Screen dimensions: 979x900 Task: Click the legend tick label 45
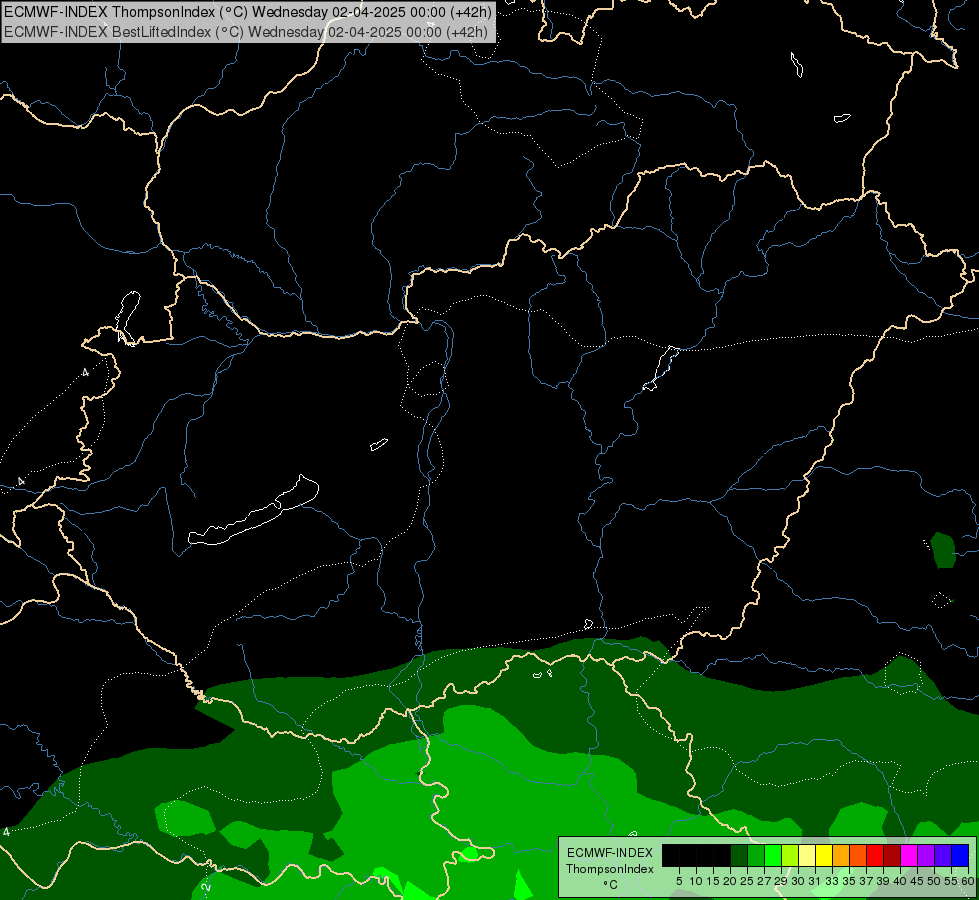coord(917,881)
